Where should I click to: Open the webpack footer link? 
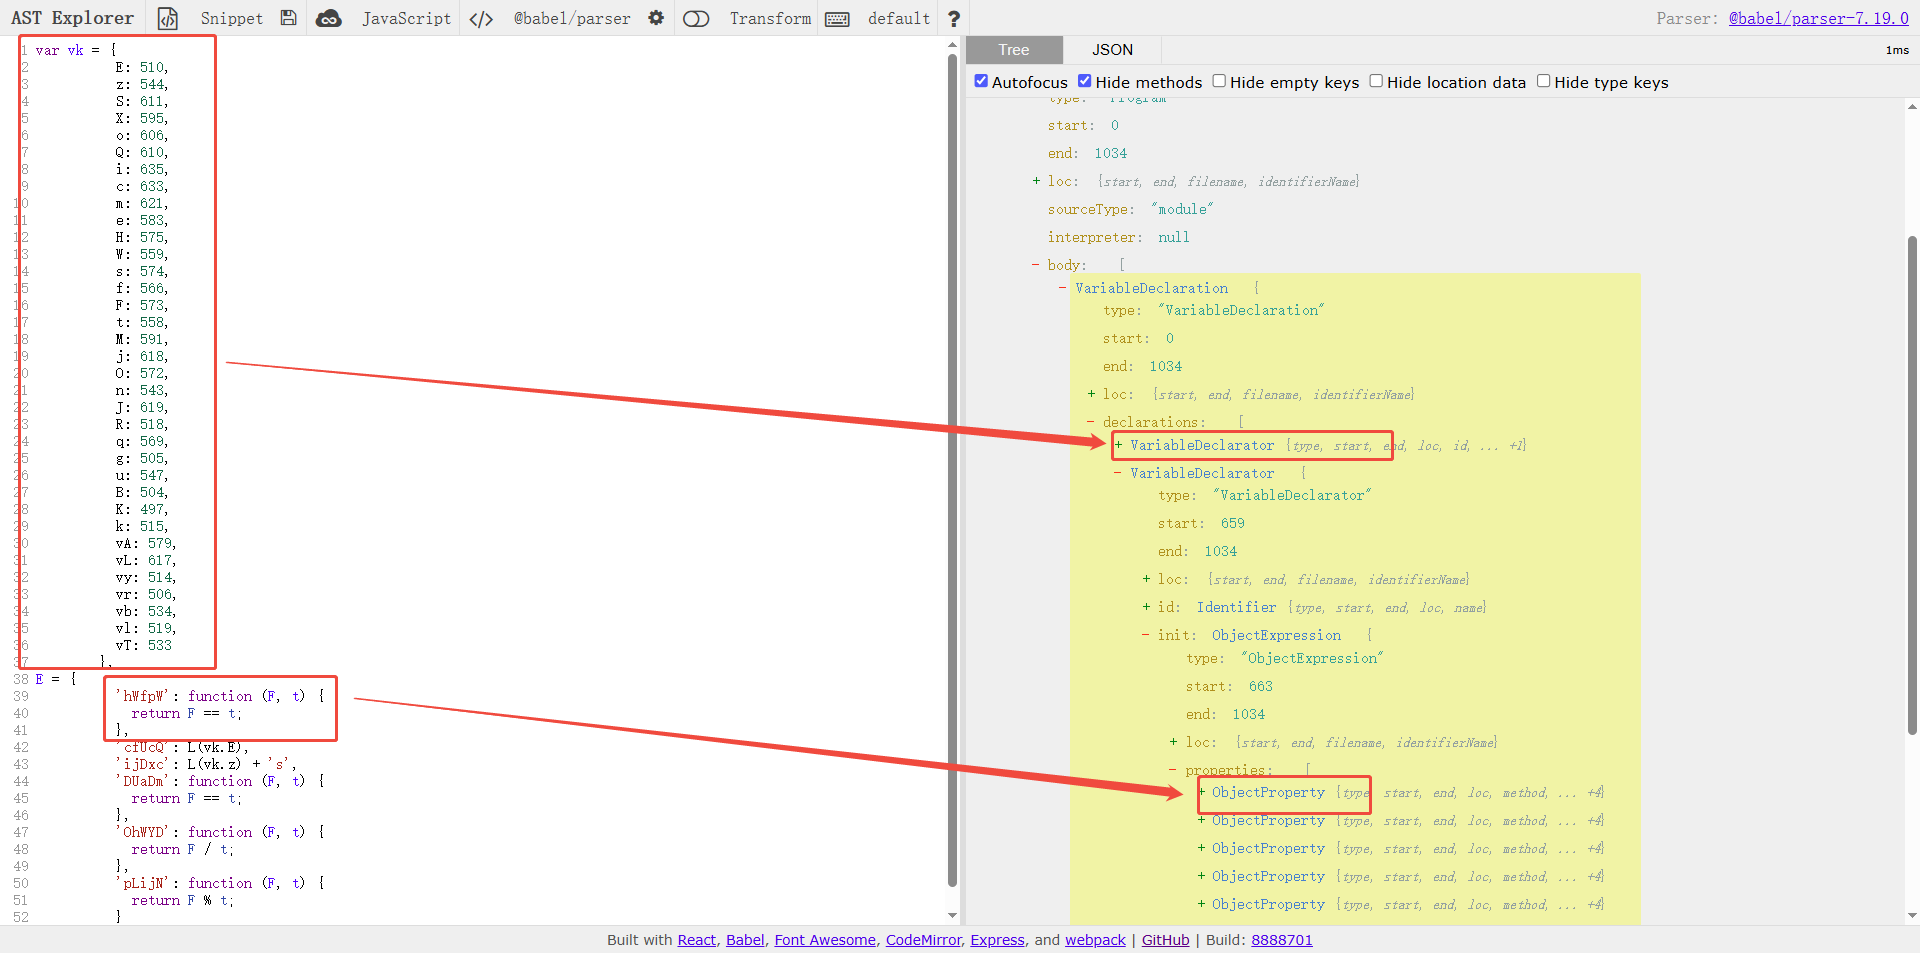pos(1095,940)
